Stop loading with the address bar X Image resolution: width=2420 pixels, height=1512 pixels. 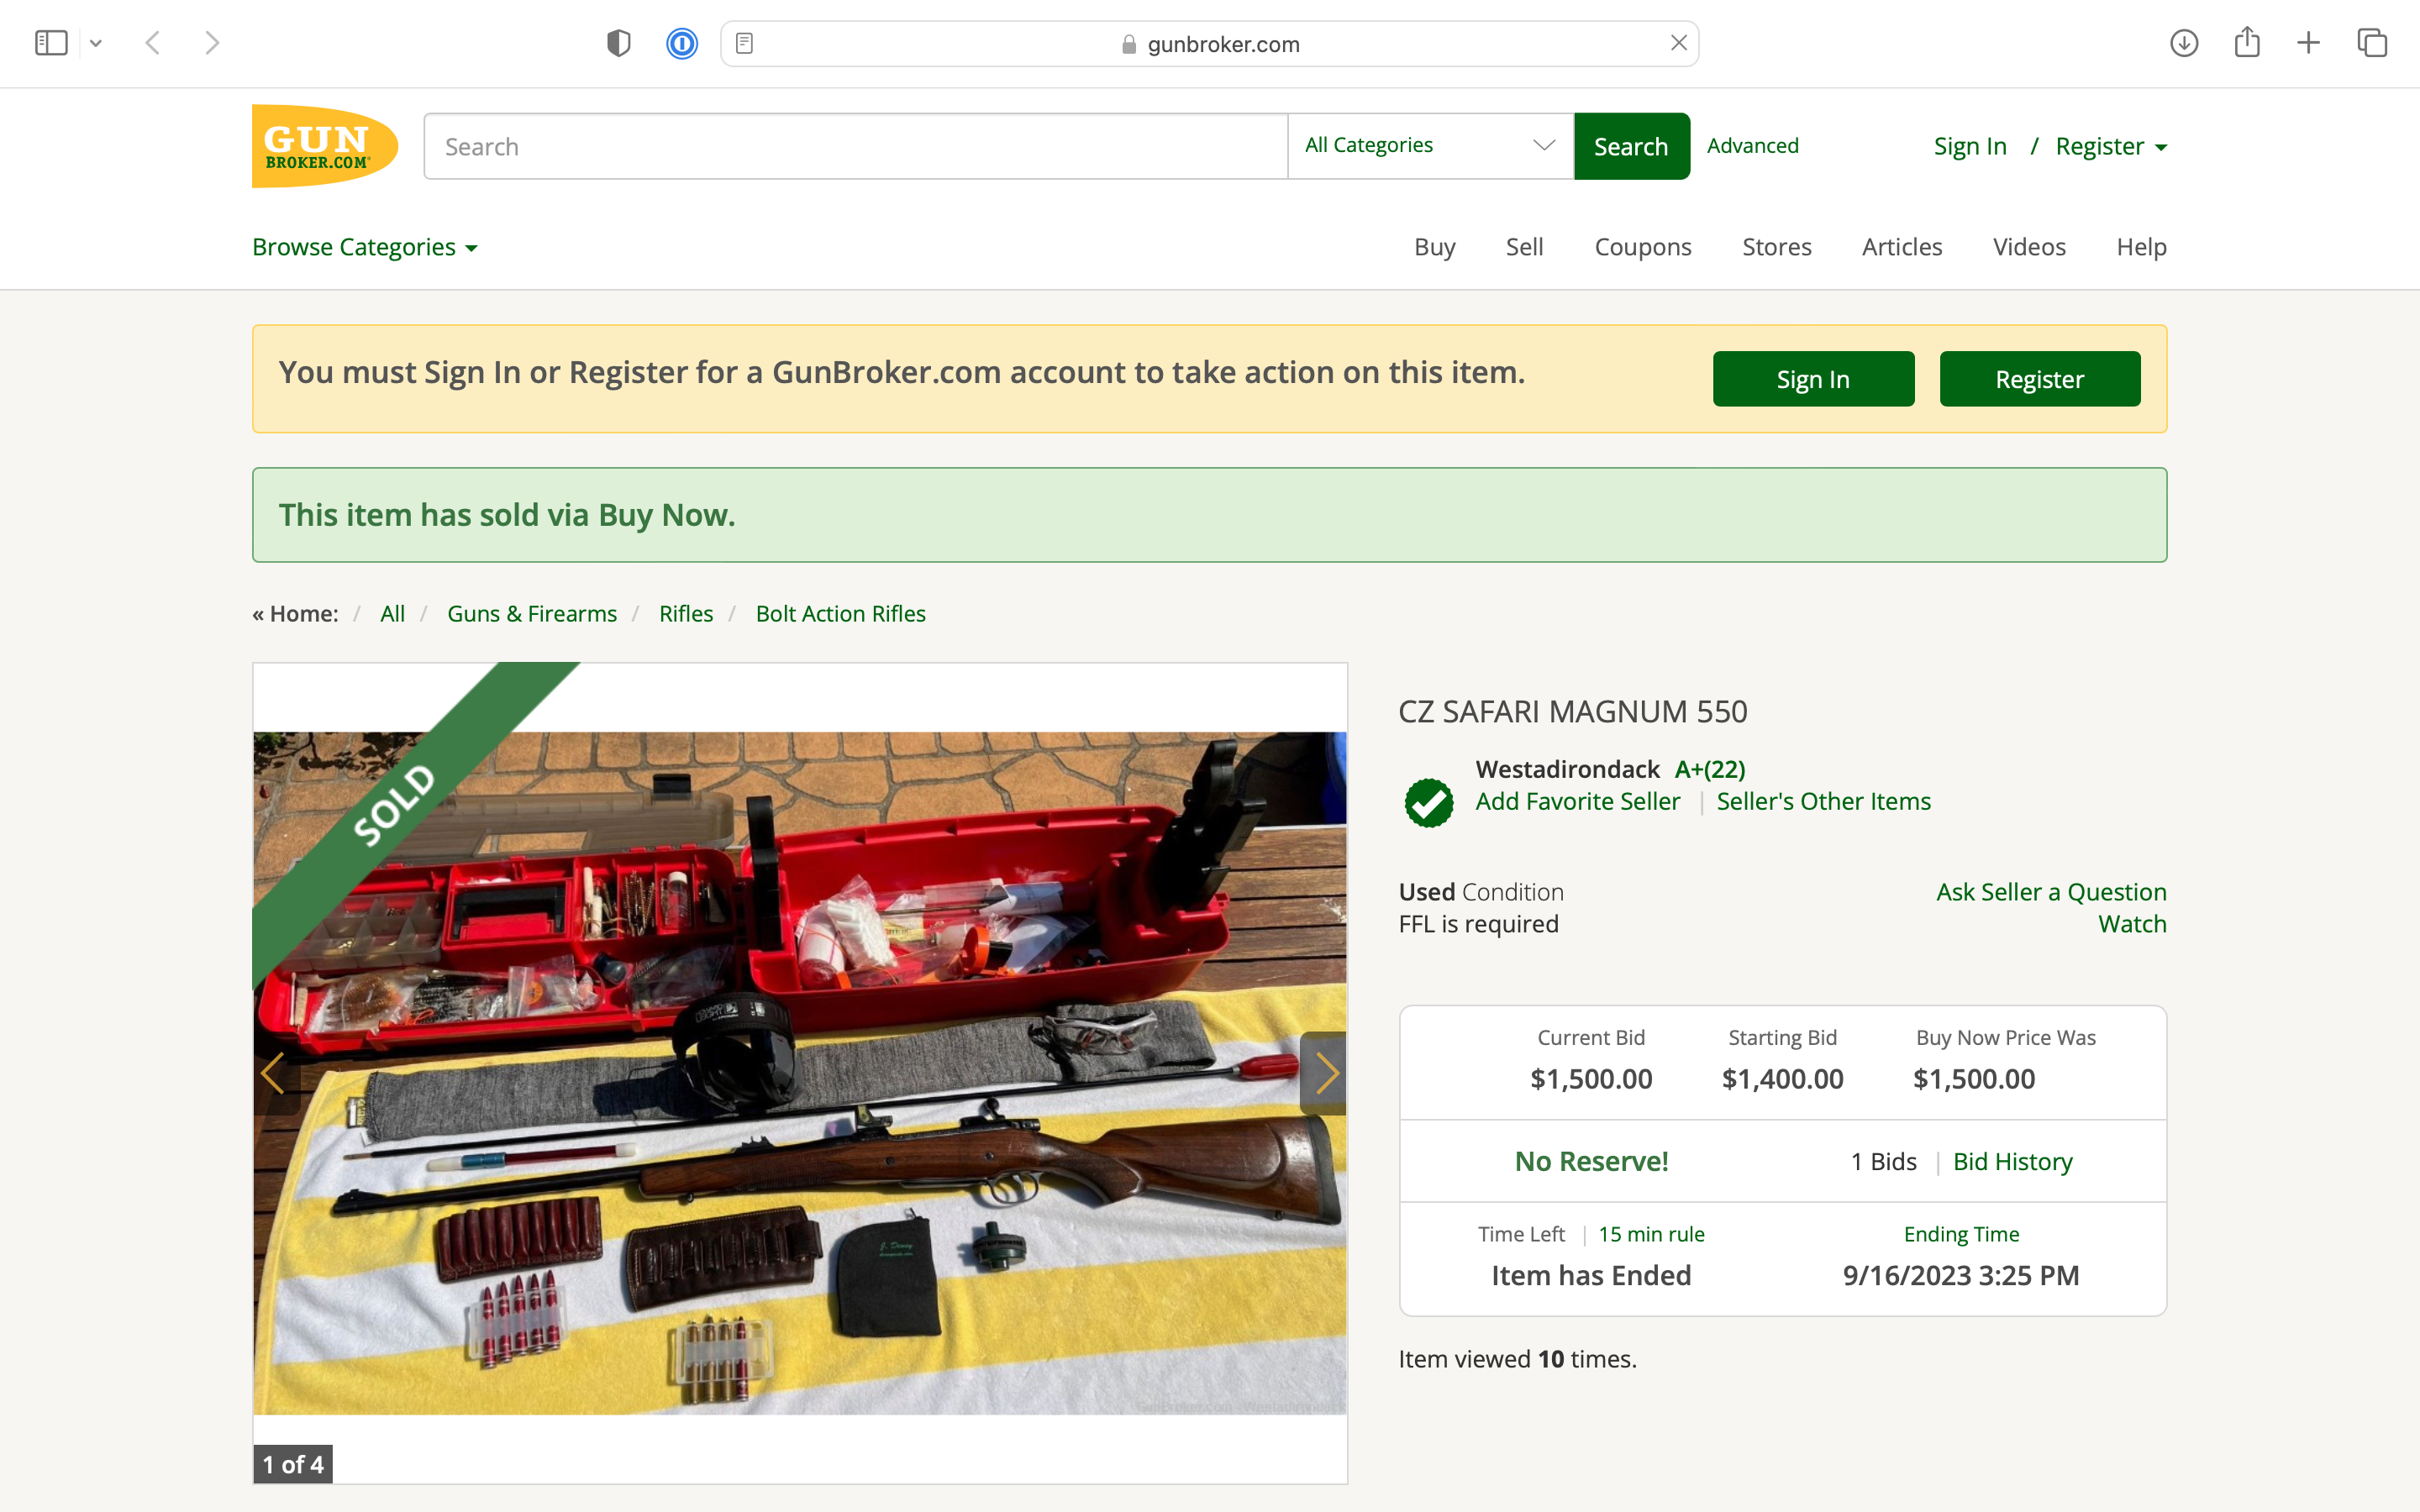[x=1679, y=43]
